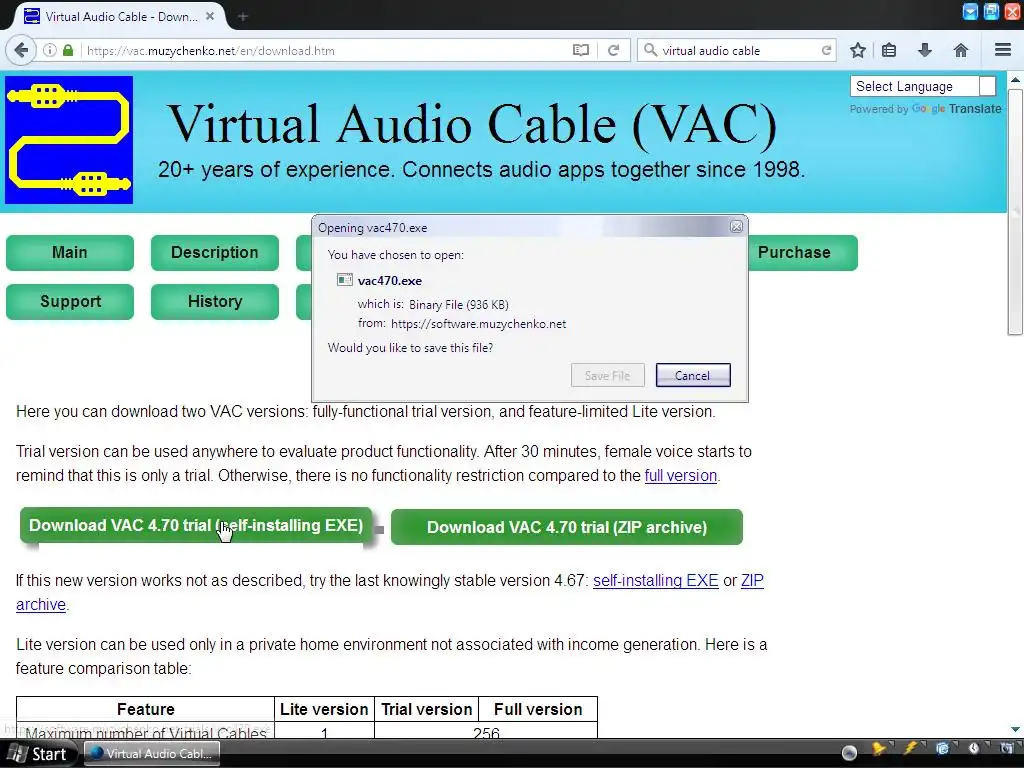This screenshot has height=768, width=1024.
Task: Show hidden tray icons round button
Action: click(x=849, y=752)
